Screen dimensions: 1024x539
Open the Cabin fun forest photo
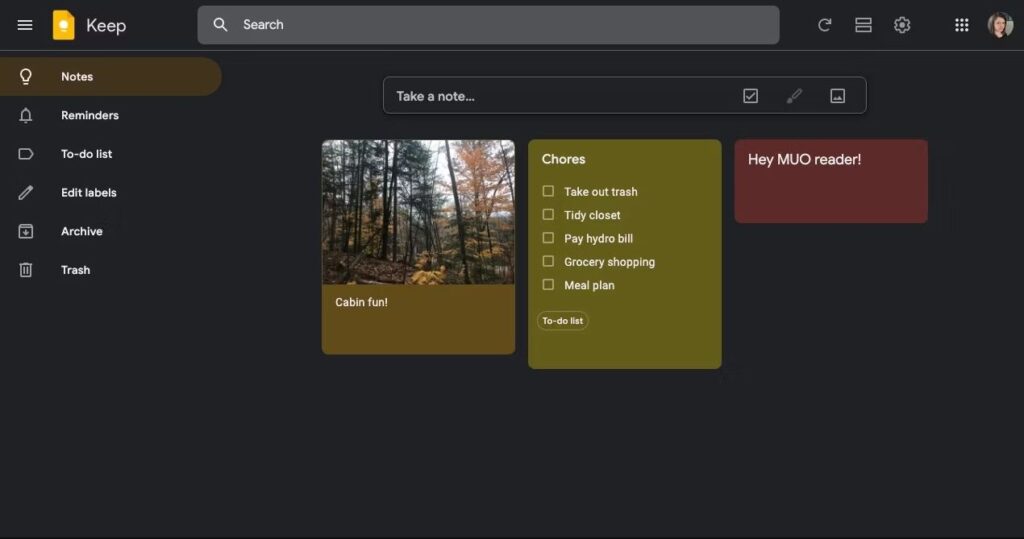(418, 212)
